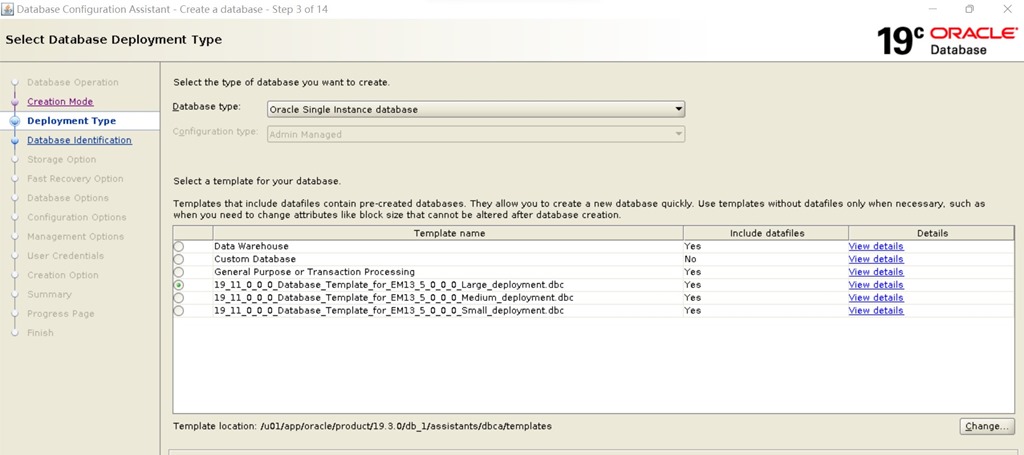Click the Include datafiles column header
Screen dimensions: 1024x455
pos(766,233)
